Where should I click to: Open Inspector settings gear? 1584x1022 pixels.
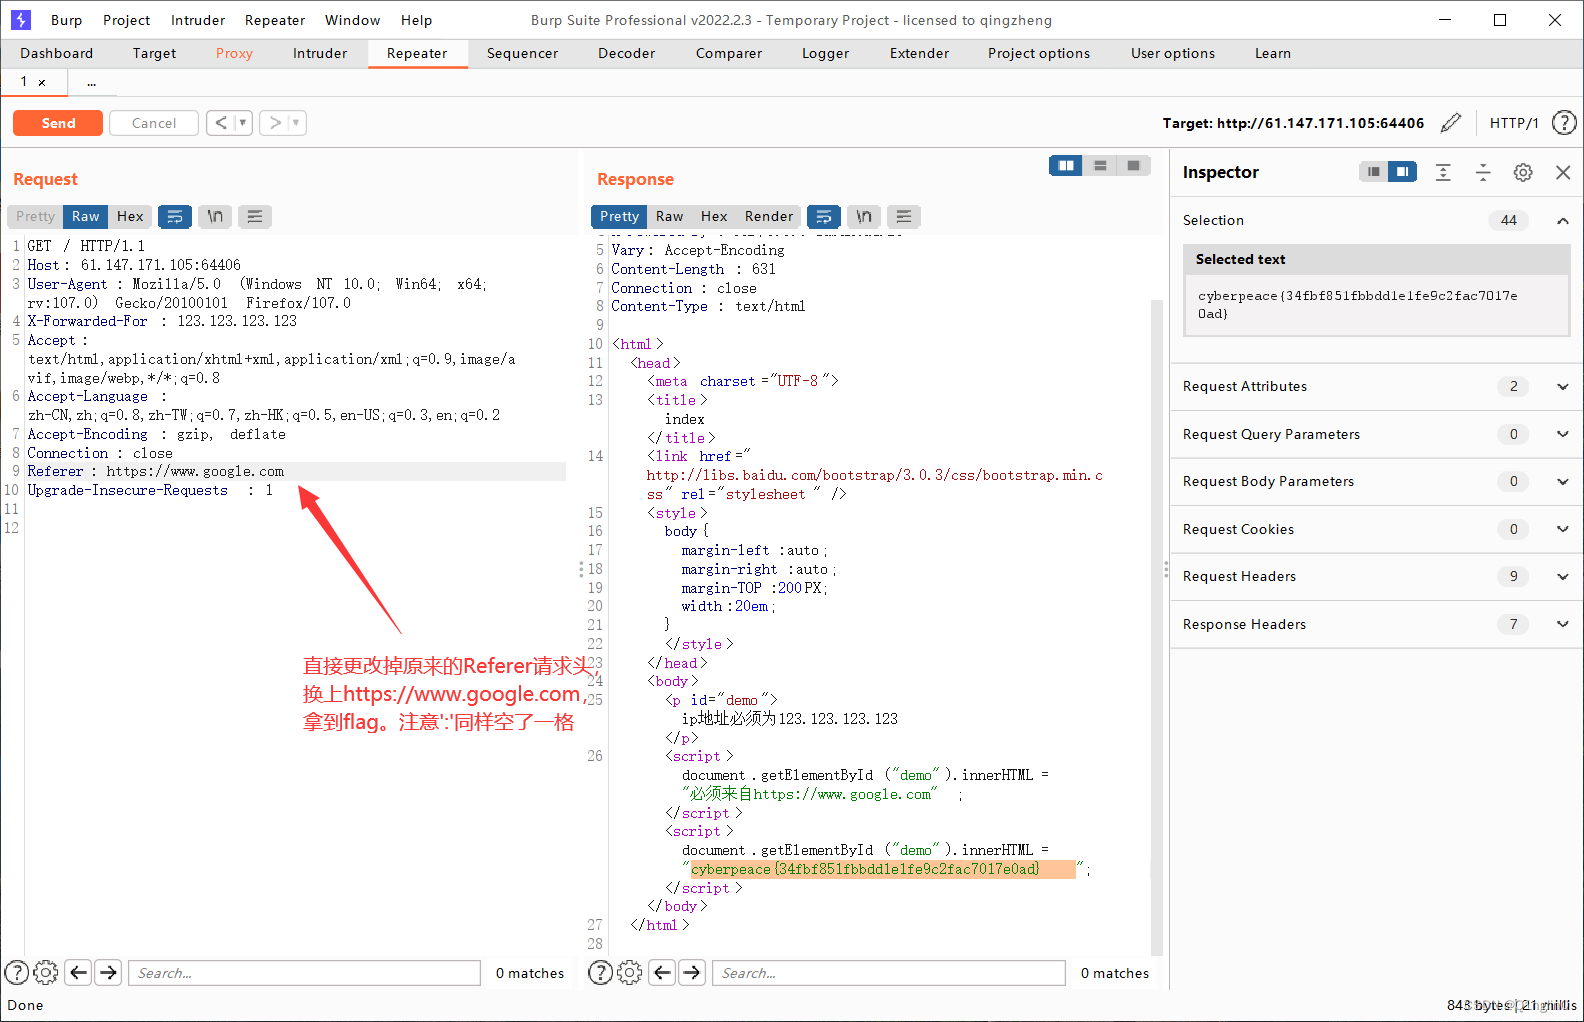tap(1523, 172)
